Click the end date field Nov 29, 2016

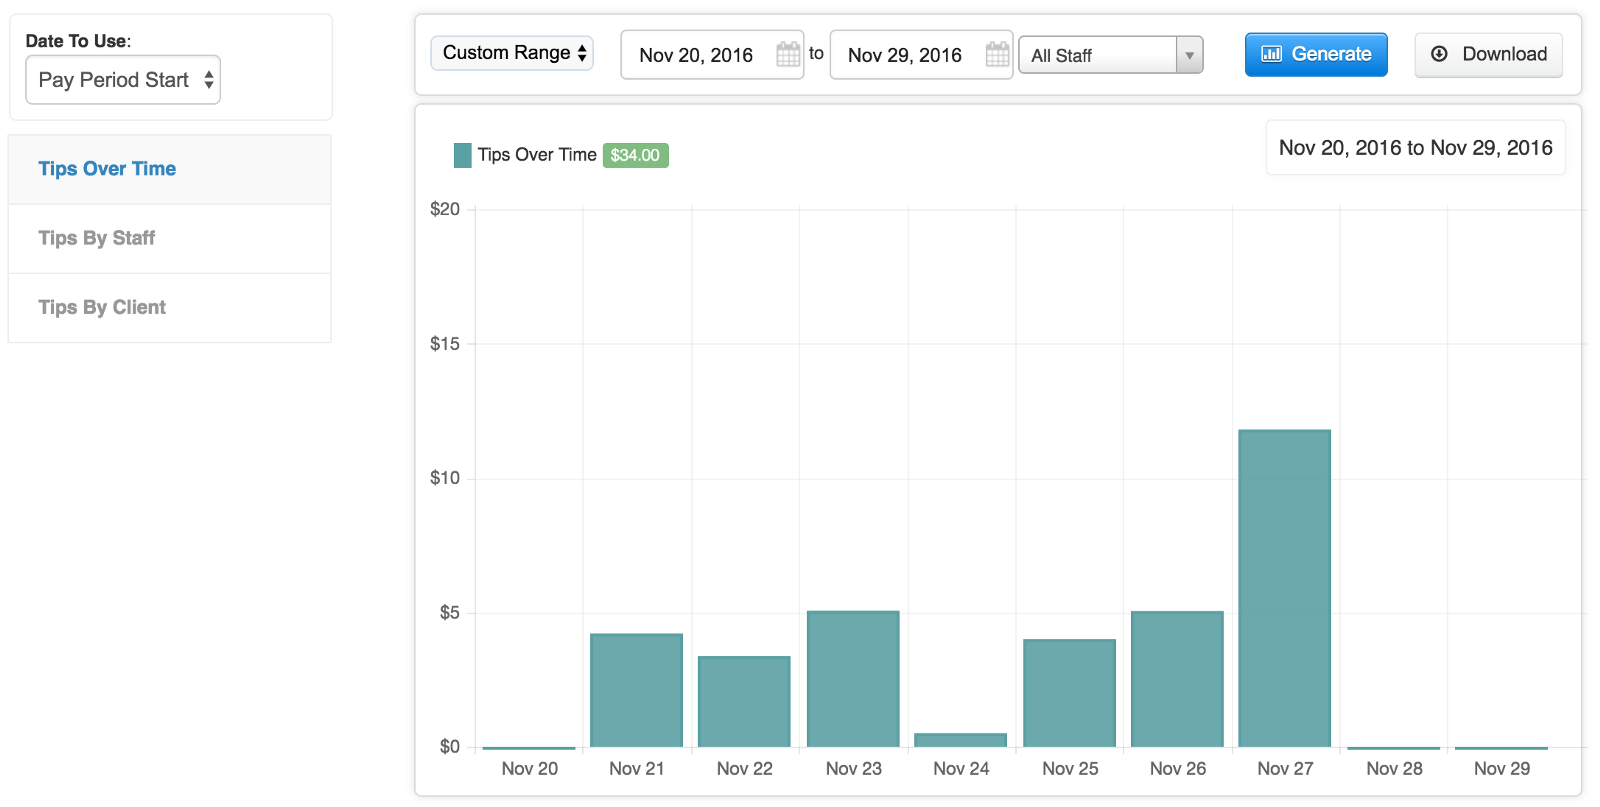921,55
